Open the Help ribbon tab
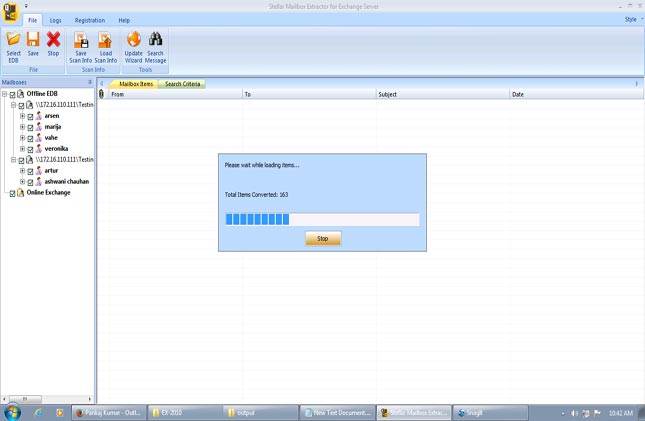 124,20
